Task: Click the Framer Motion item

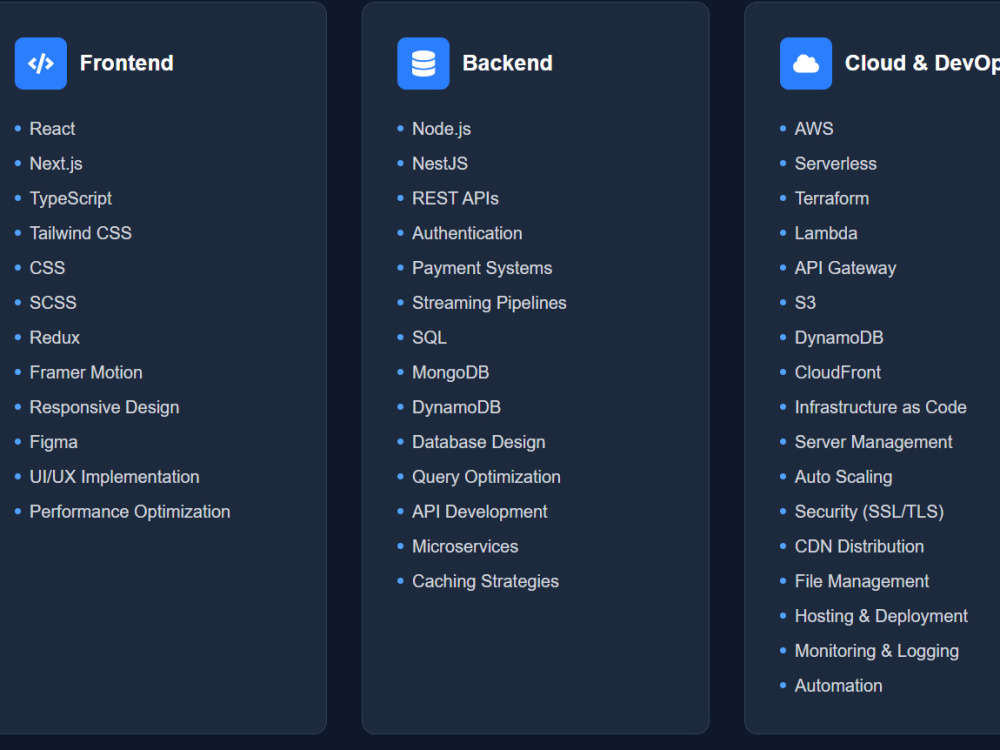Action: 86,372
